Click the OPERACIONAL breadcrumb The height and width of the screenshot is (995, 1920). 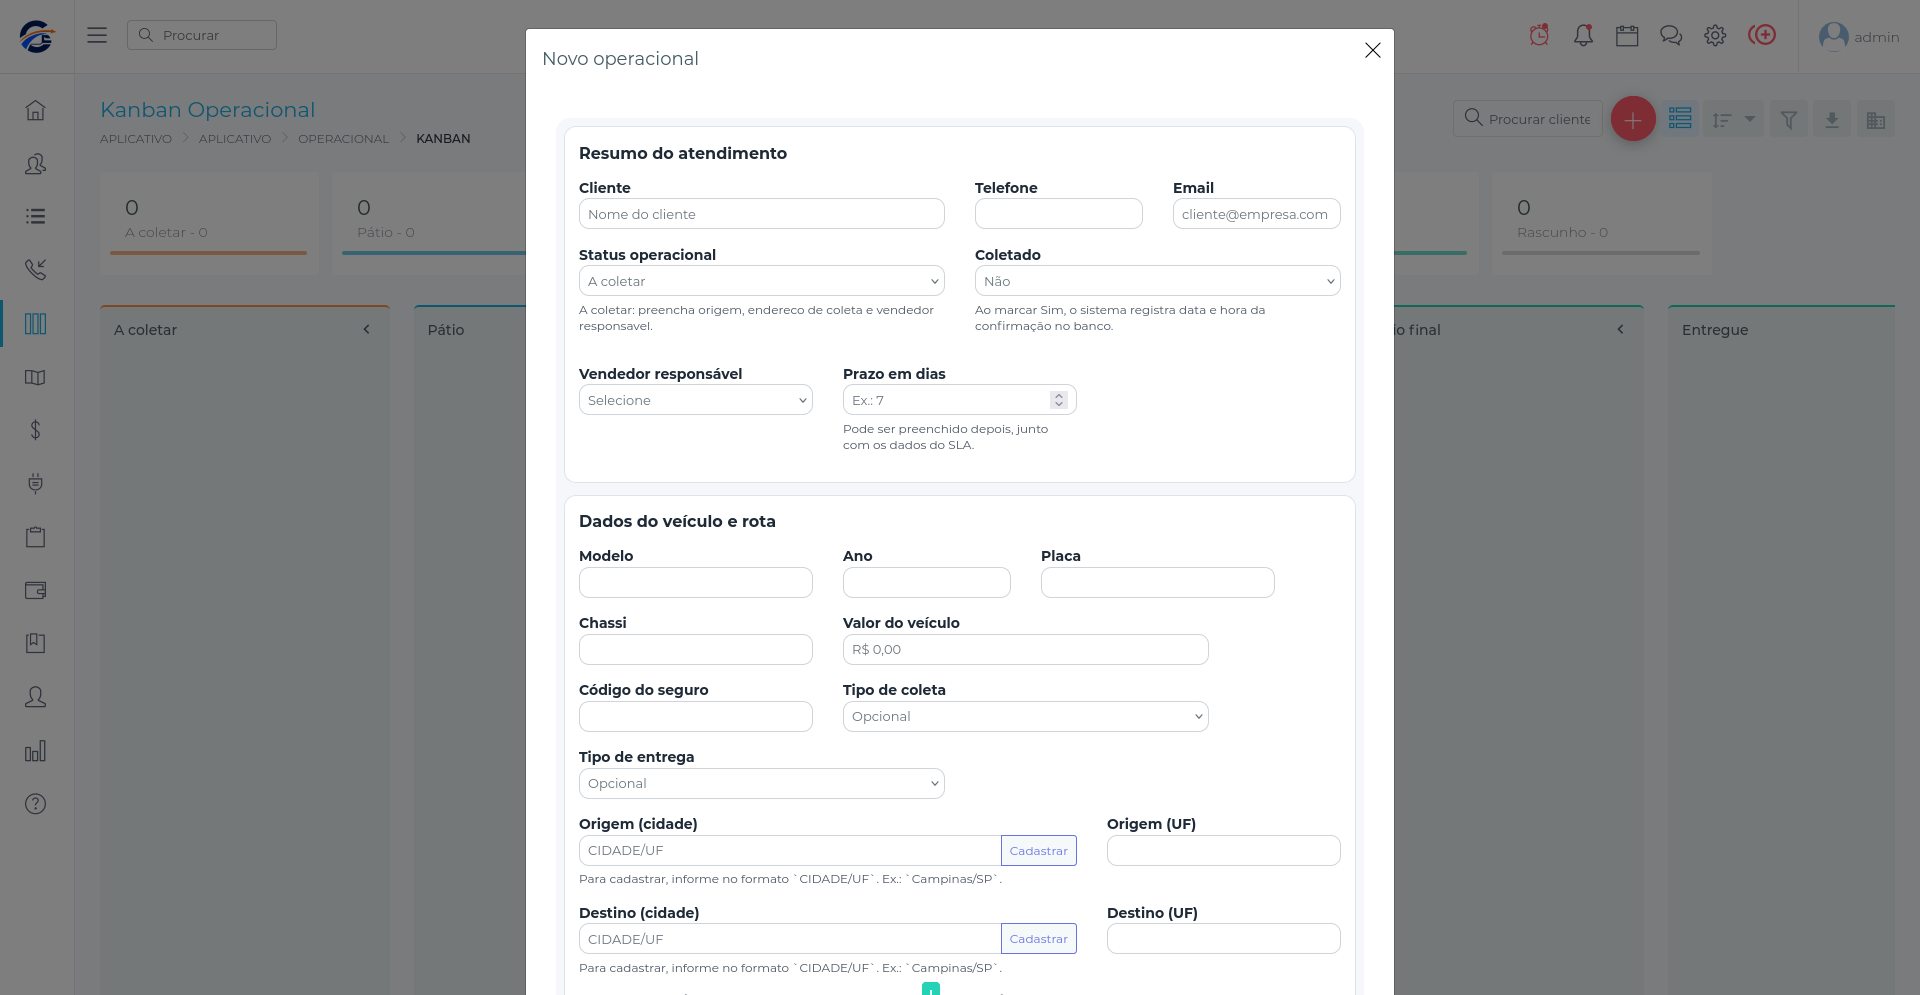coord(343,139)
